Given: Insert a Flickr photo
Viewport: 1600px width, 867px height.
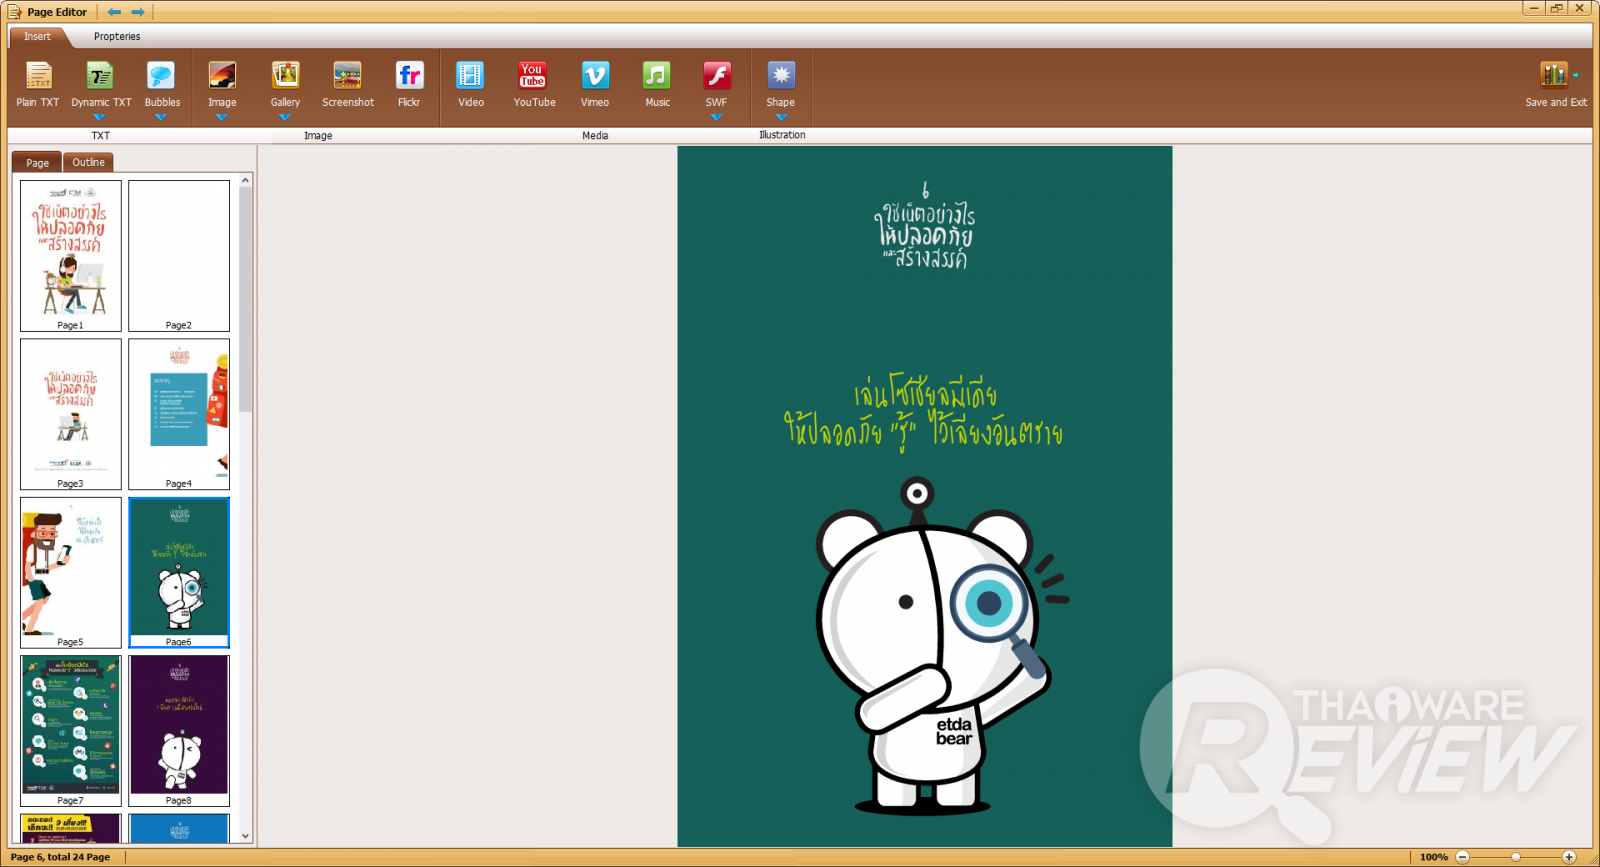Looking at the screenshot, I should [409, 84].
